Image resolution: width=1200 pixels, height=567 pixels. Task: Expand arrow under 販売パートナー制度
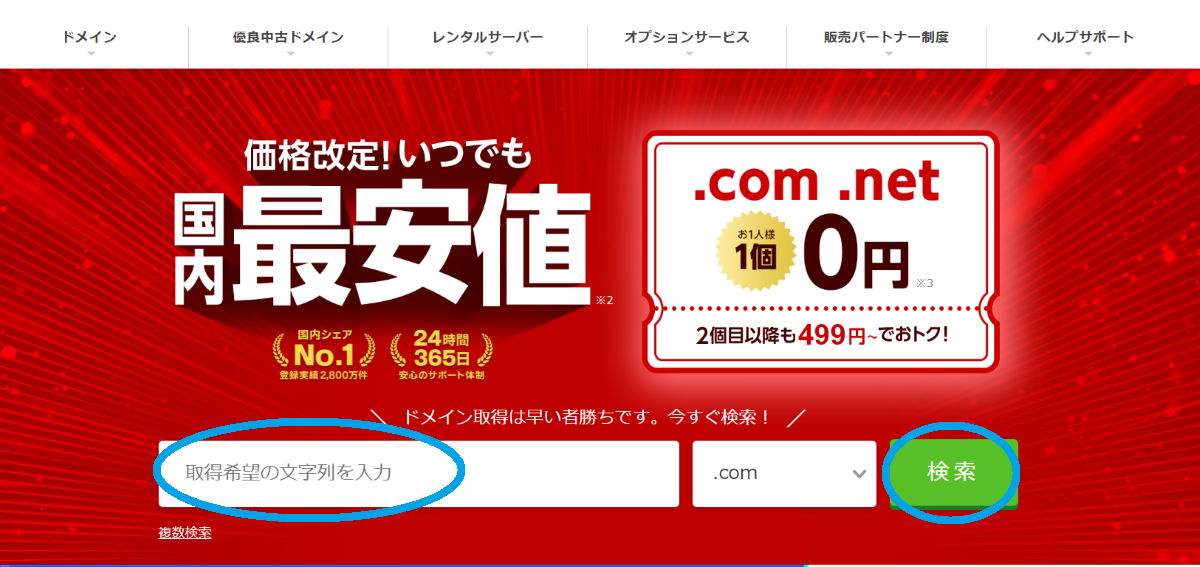[886, 53]
